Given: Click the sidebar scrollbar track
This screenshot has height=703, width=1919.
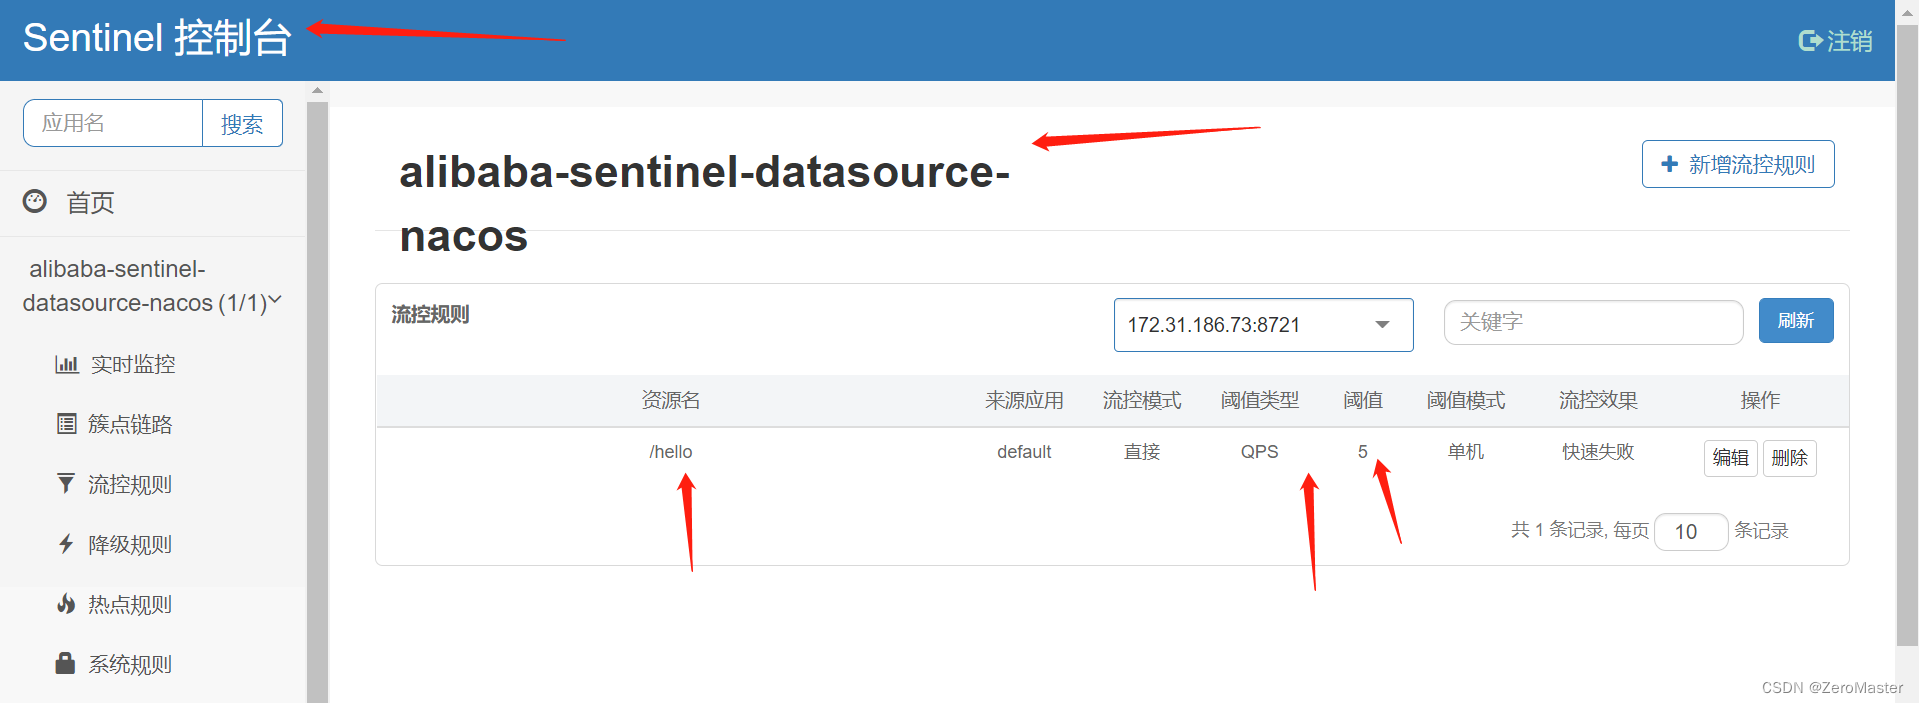Looking at the screenshot, I should coord(317,400).
